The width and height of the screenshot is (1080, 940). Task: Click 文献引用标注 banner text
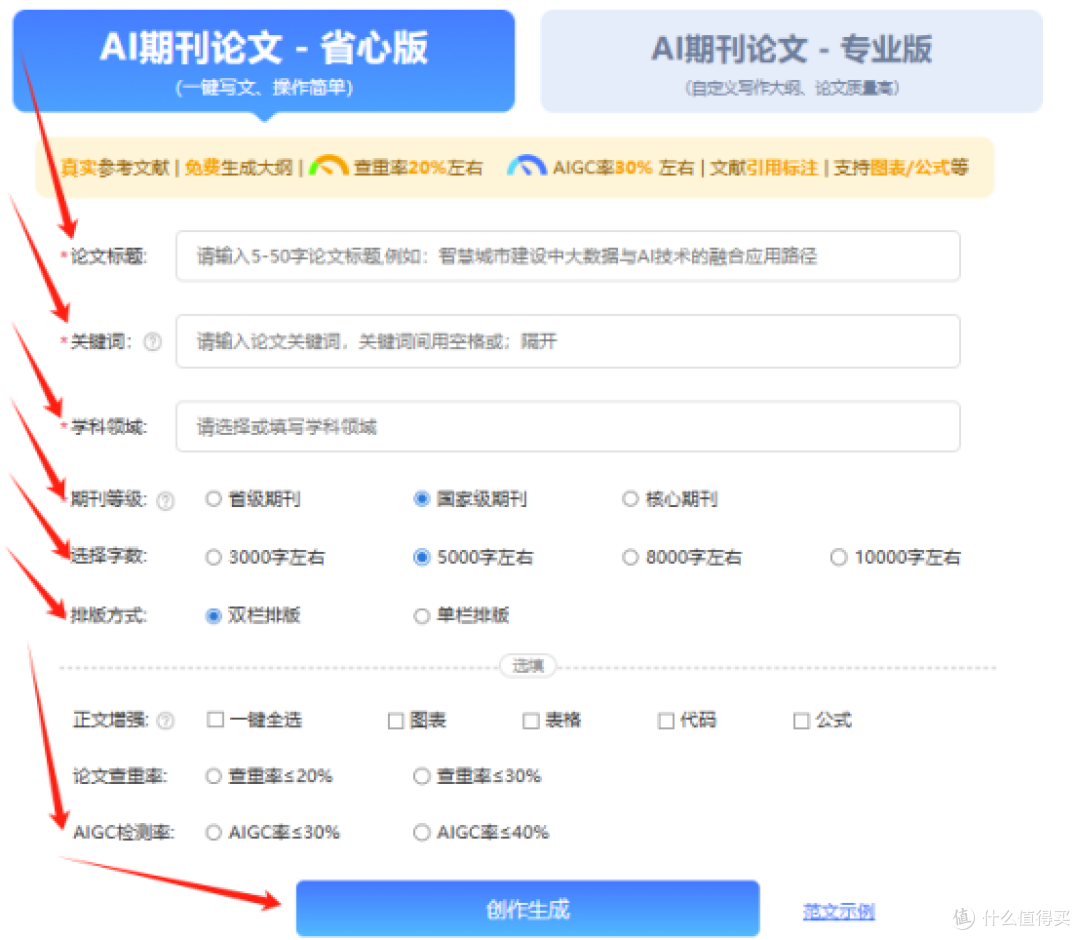click(x=764, y=167)
